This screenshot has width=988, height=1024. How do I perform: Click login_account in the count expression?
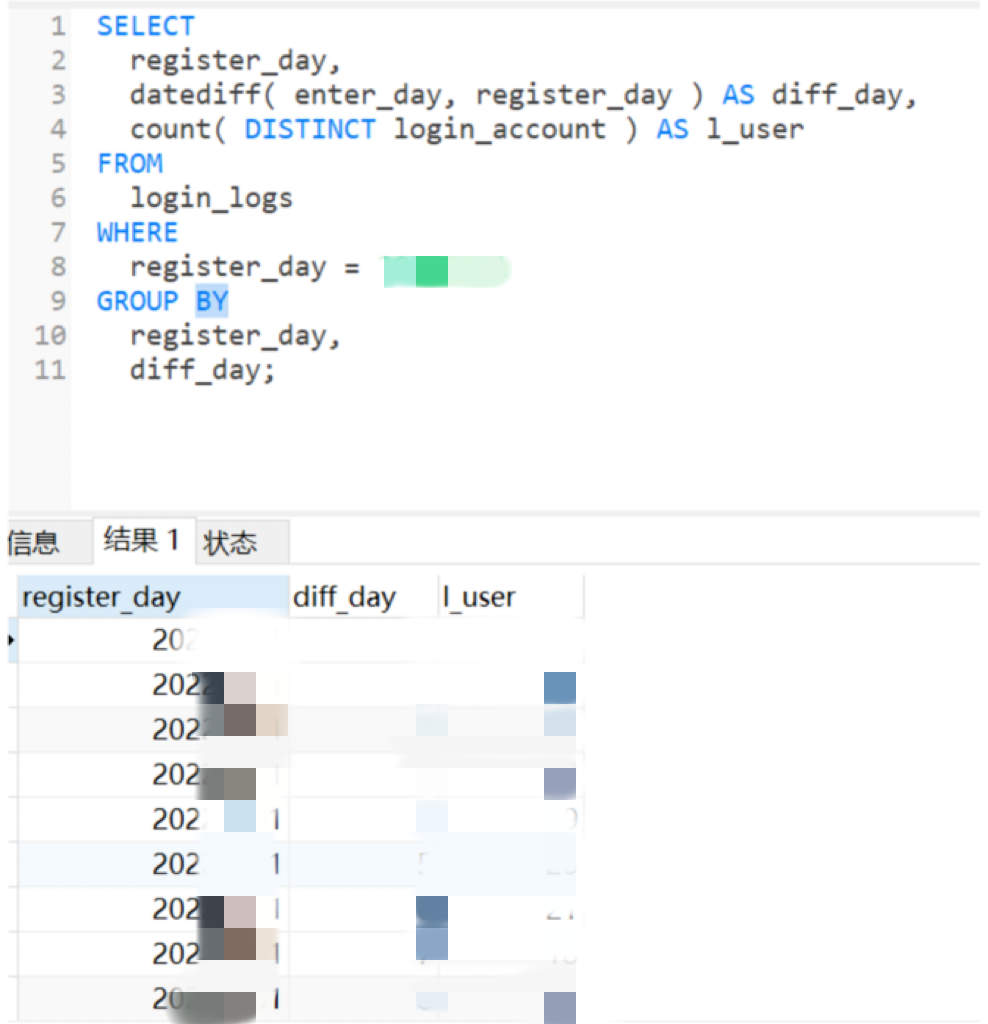500,129
